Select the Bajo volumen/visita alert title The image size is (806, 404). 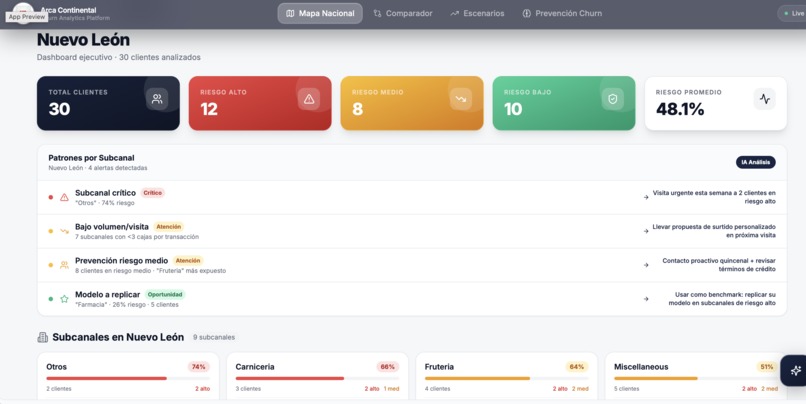(x=112, y=227)
